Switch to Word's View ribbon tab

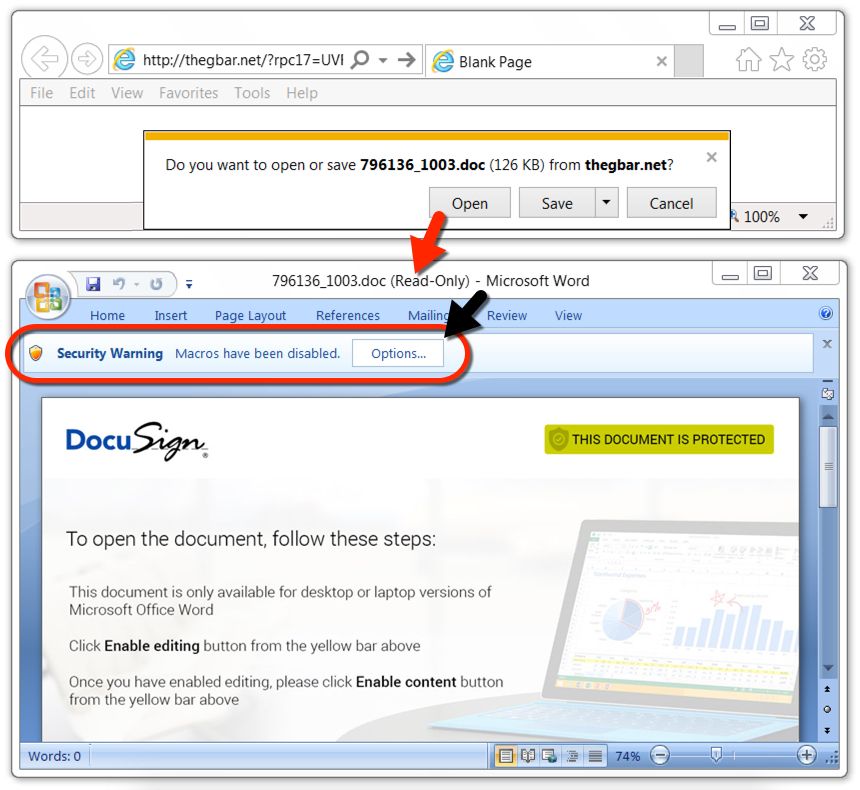point(568,315)
